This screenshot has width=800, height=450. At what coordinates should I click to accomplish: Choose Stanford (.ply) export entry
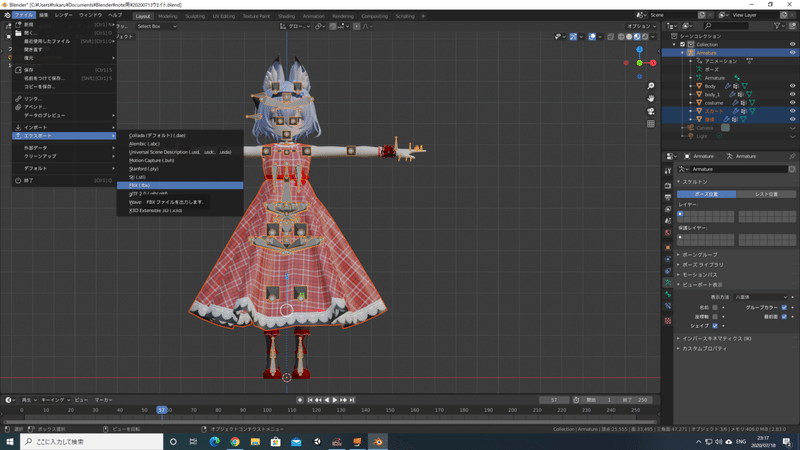(x=180, y=169)
